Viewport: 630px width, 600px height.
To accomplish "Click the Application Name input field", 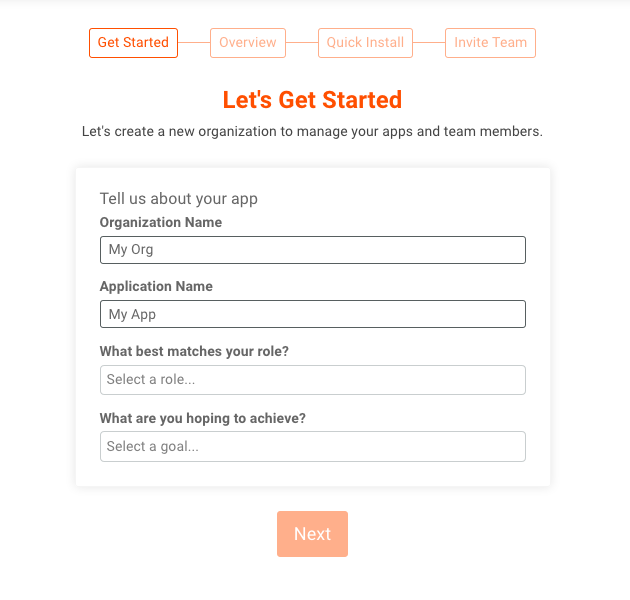I will [x=312, y=314].
